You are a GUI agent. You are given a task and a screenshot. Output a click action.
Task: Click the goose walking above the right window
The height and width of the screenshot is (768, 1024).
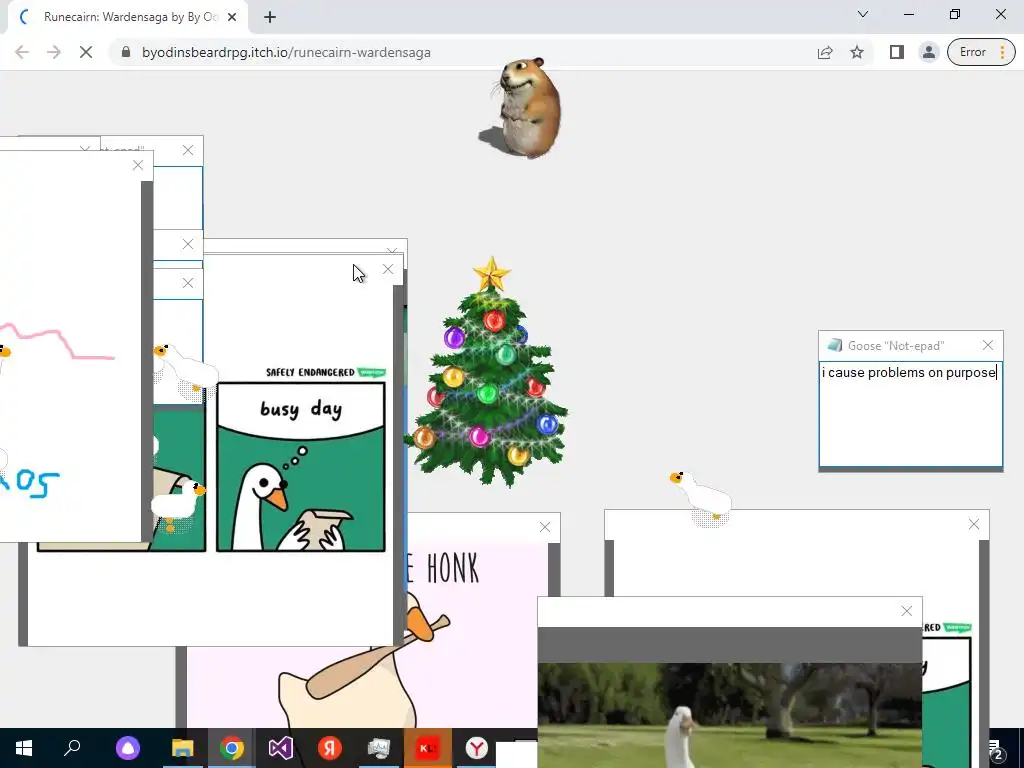701,497
